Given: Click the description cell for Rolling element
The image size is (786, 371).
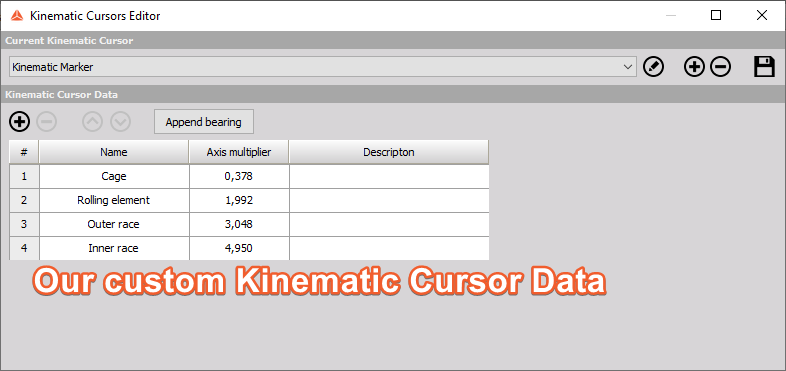Looking at the screenshot, I should coord(389,201).
